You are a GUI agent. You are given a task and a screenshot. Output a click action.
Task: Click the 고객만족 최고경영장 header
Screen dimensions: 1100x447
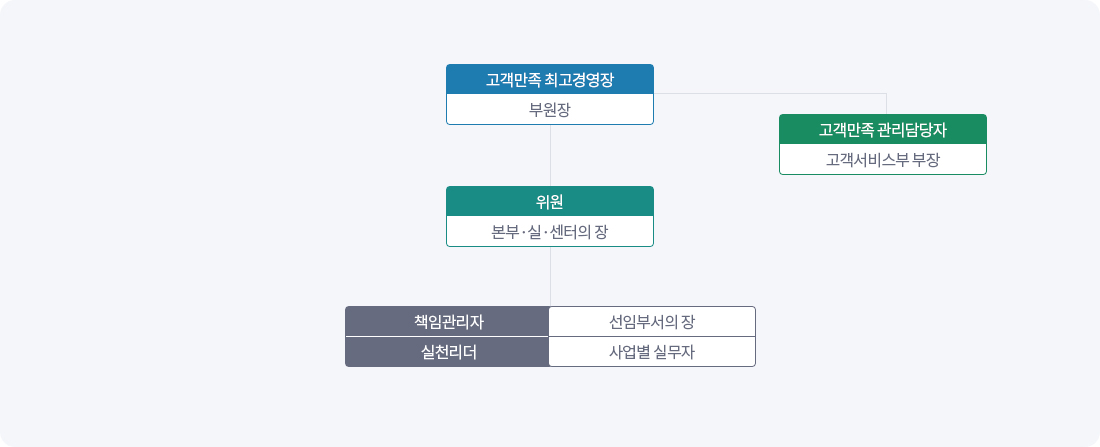point(549,79)
